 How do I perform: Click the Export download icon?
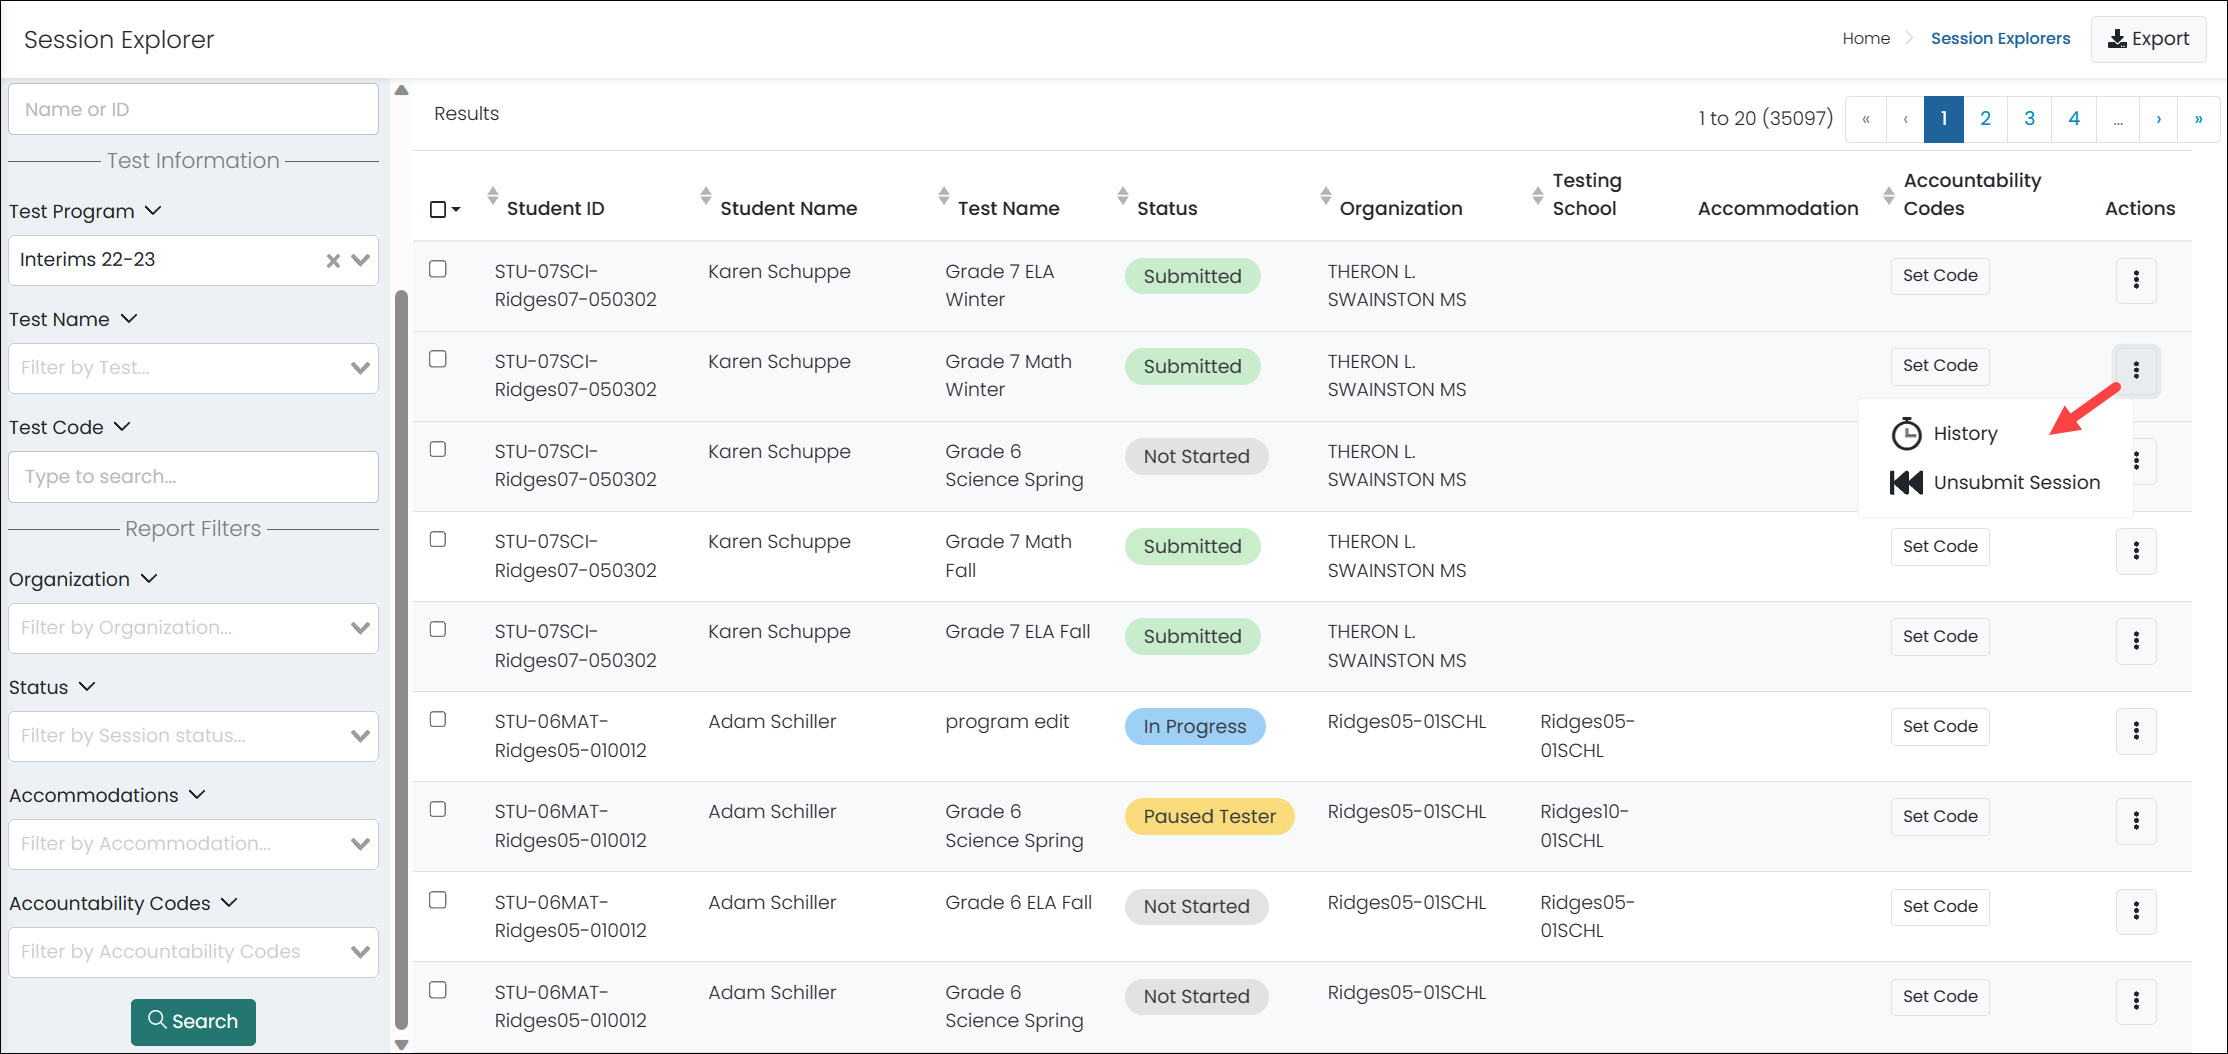click(2117, 38)
